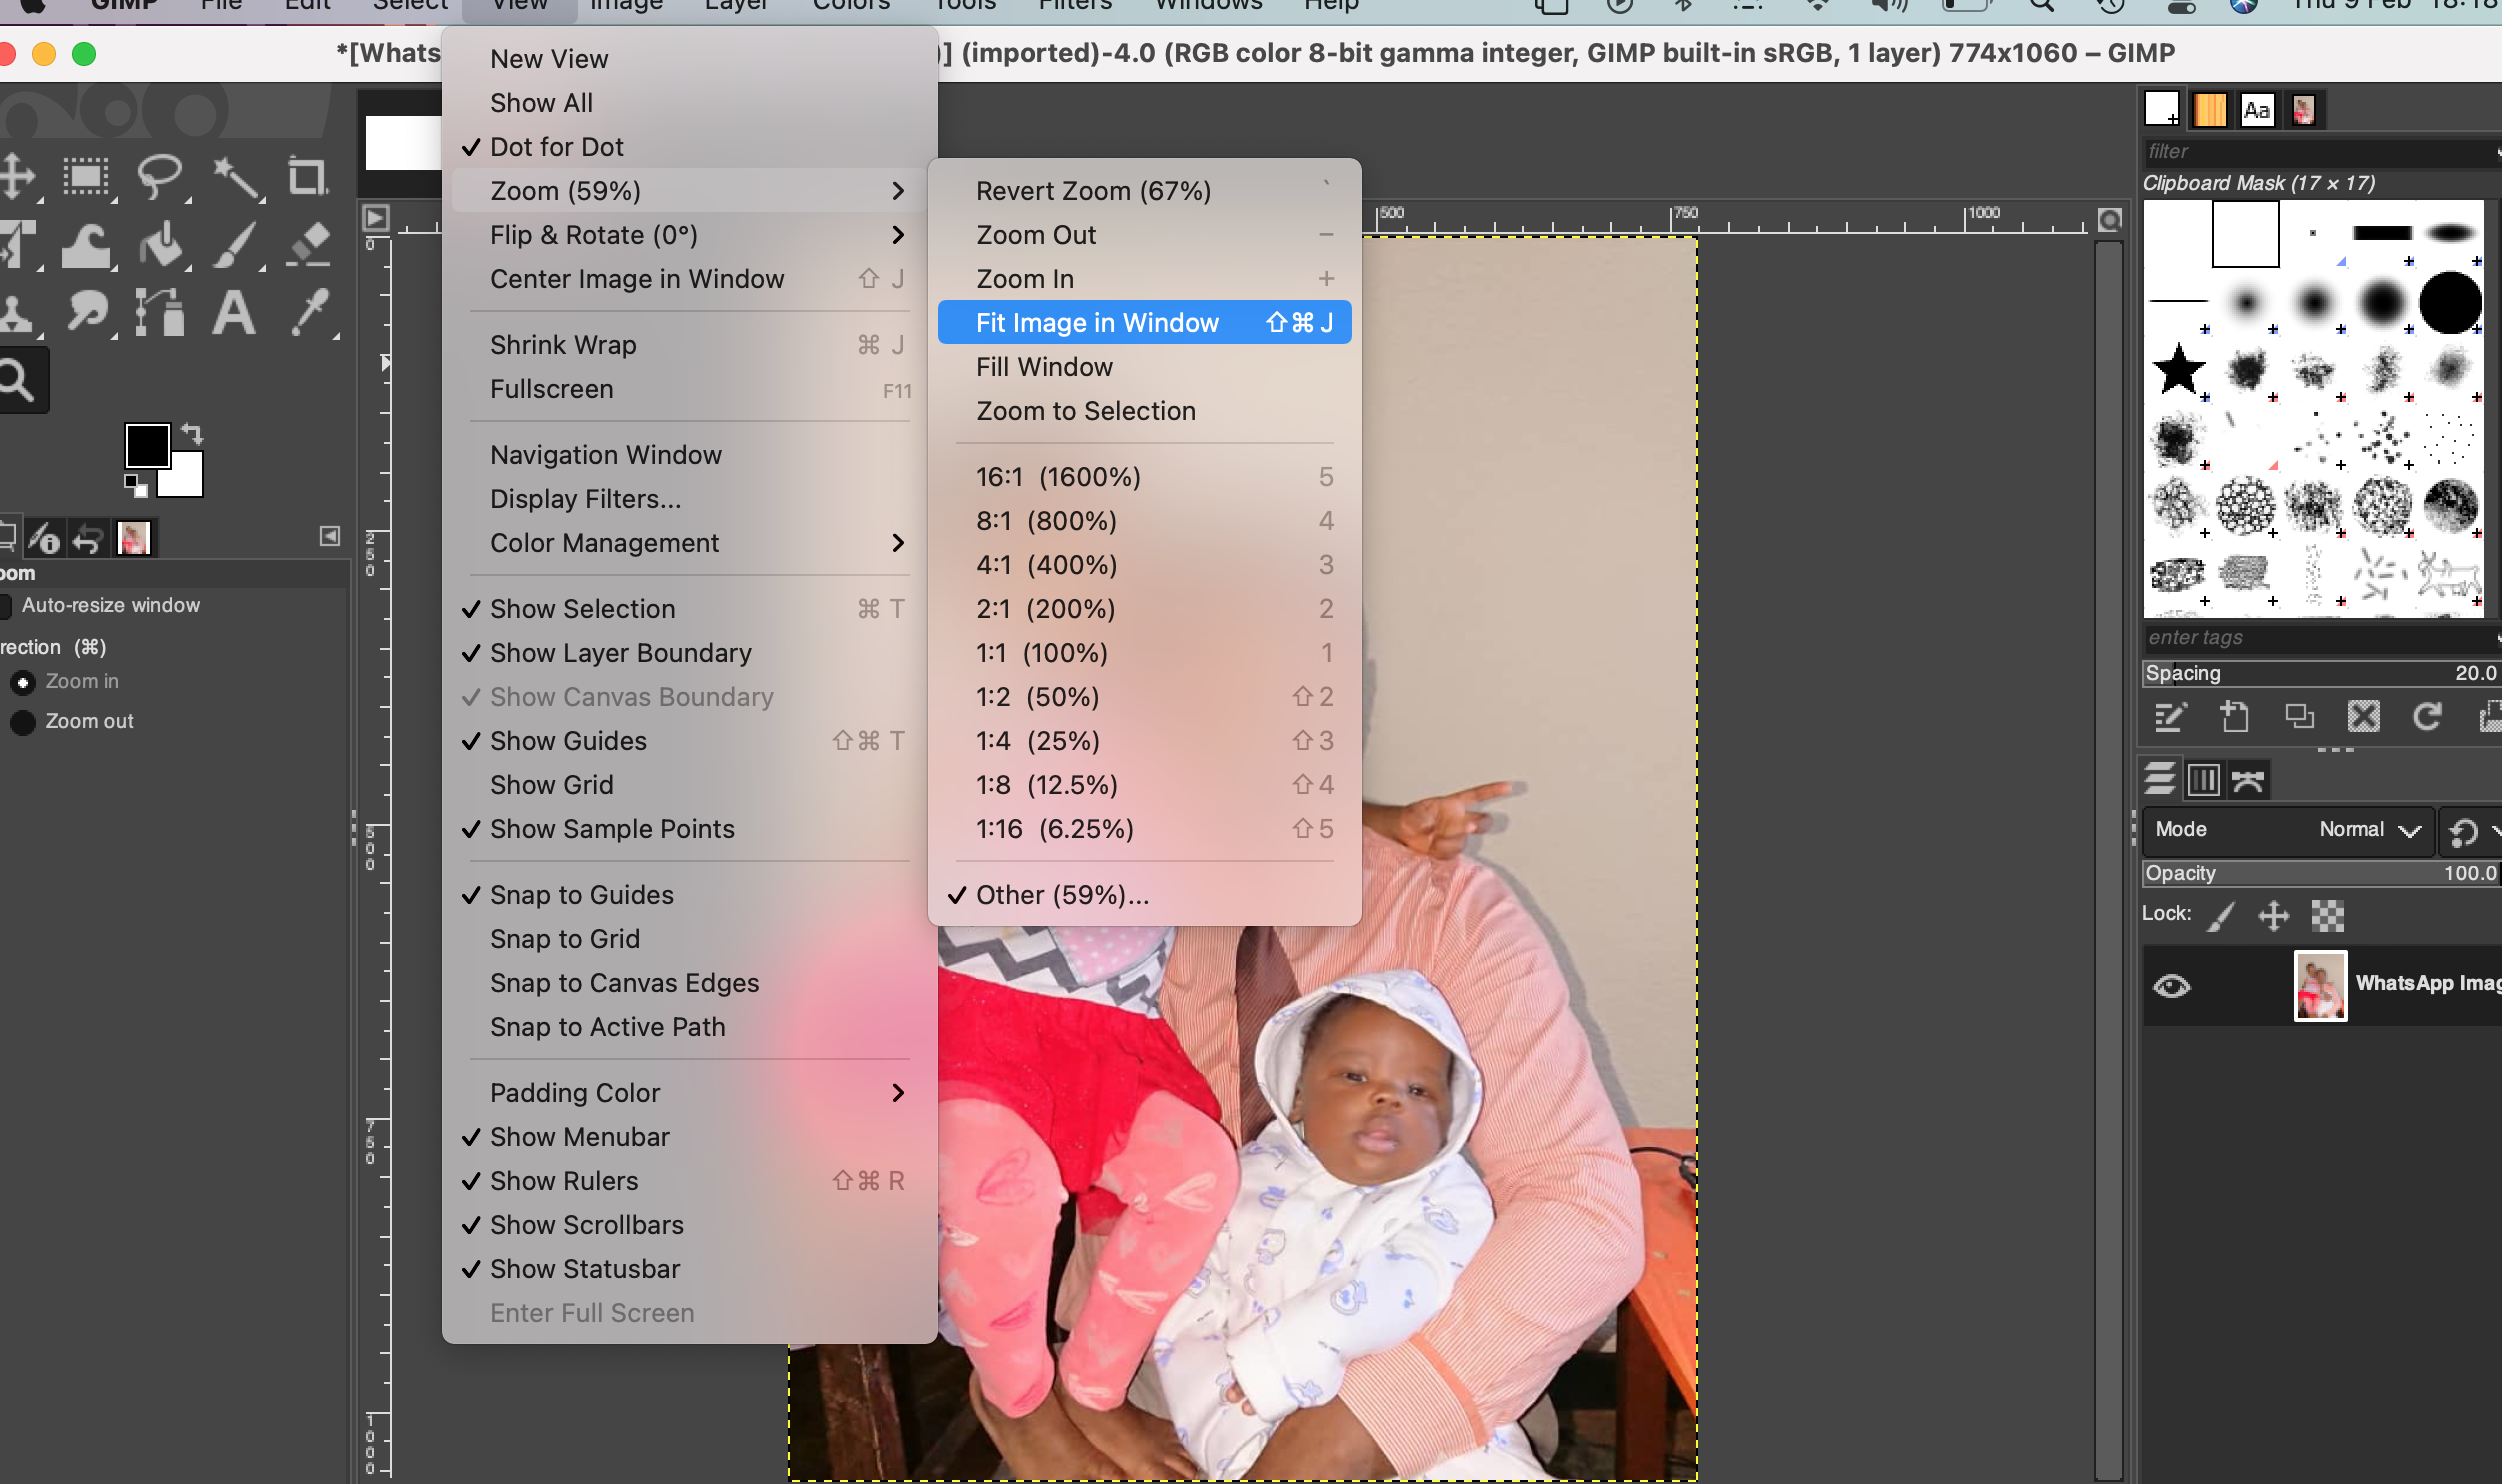Switch to the Patterns tab

point(2210,110)
